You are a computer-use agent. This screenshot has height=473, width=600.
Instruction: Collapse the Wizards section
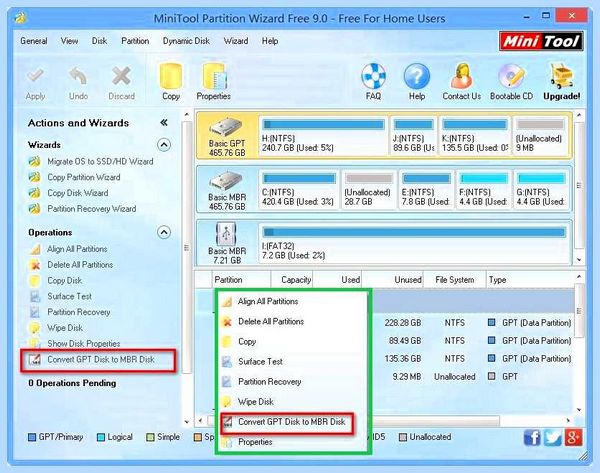164,145
